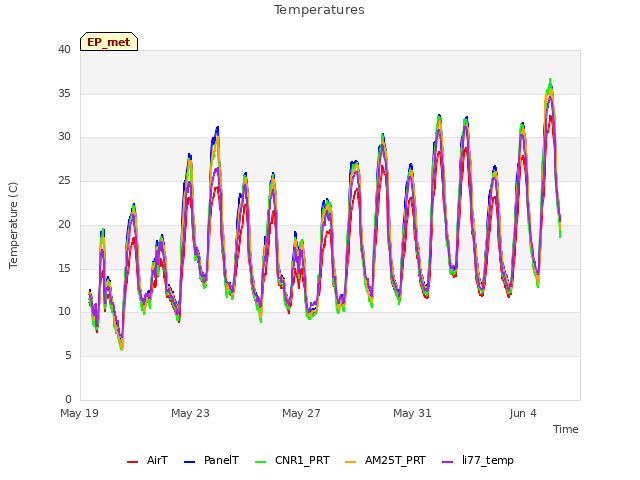Click the 20 y-axis tick label
Screen dimensions: 640x480
(64, 224)
